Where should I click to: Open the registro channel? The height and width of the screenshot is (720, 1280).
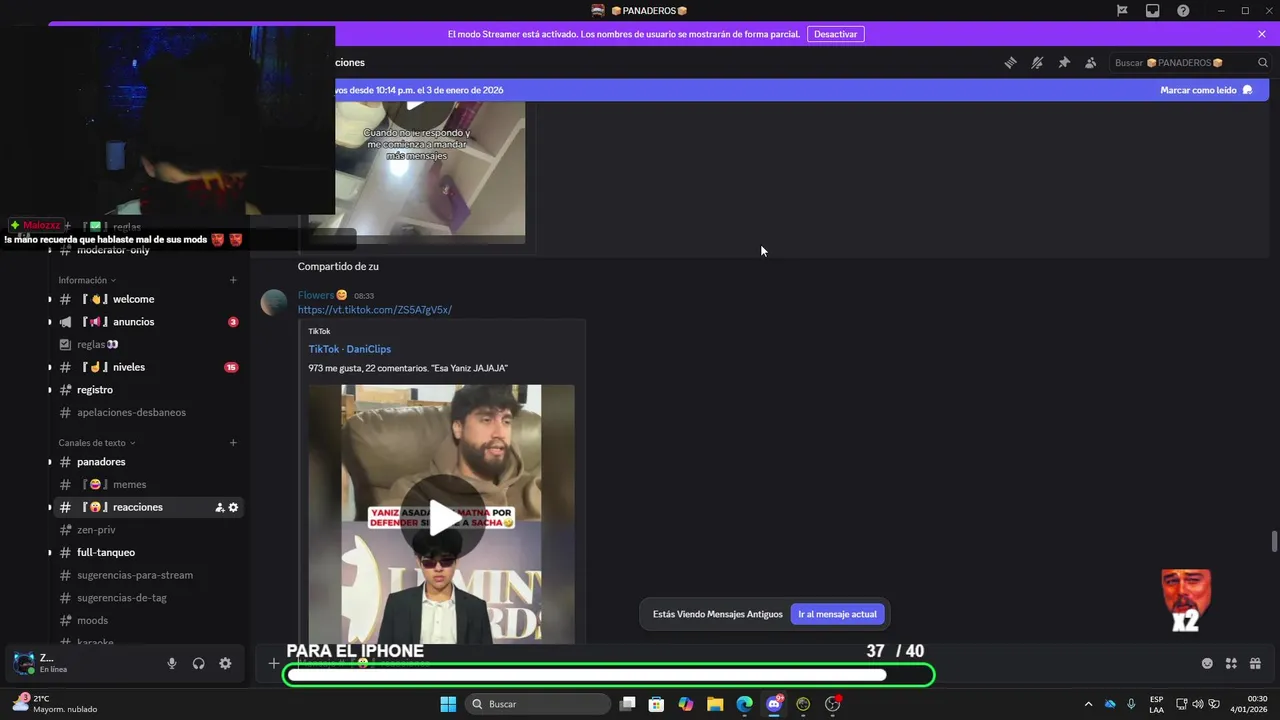tap(148, 390)
